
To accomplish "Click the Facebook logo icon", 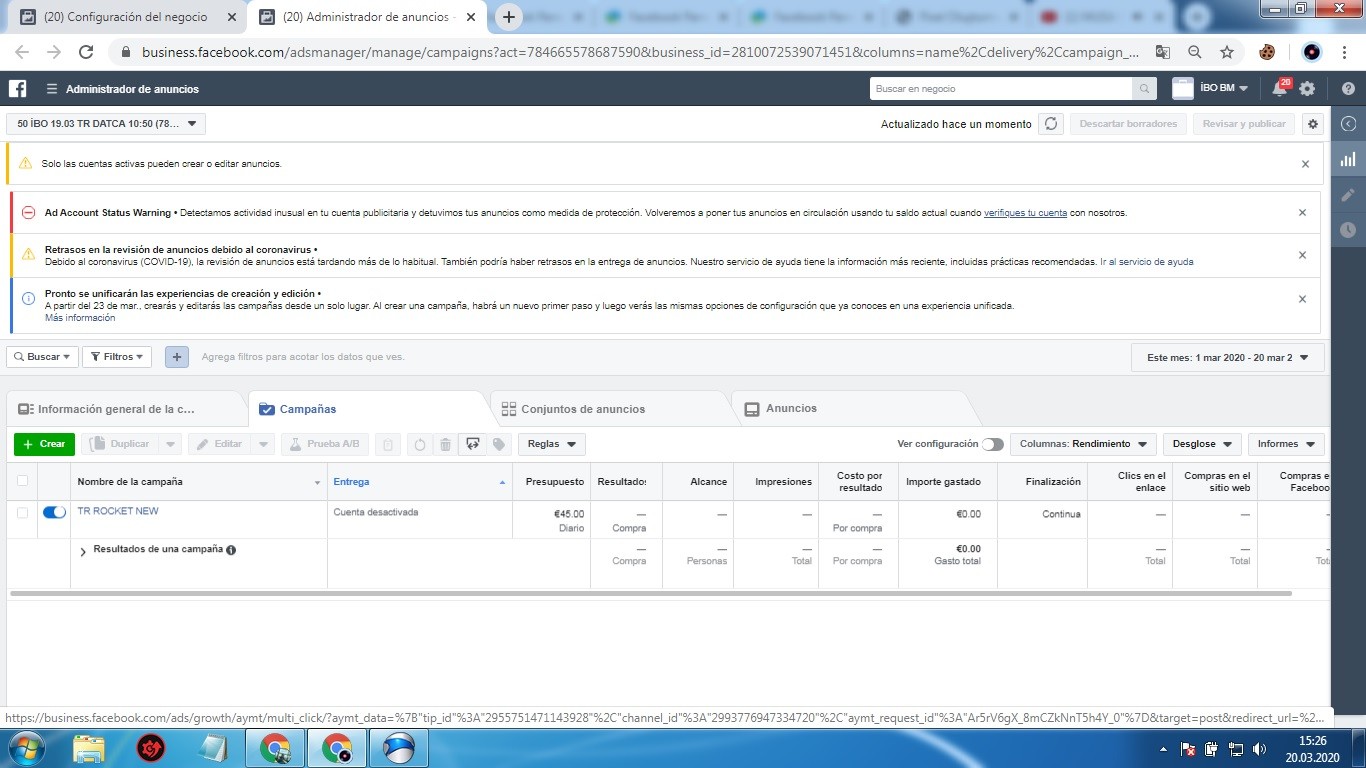I will tap(18, 89).
